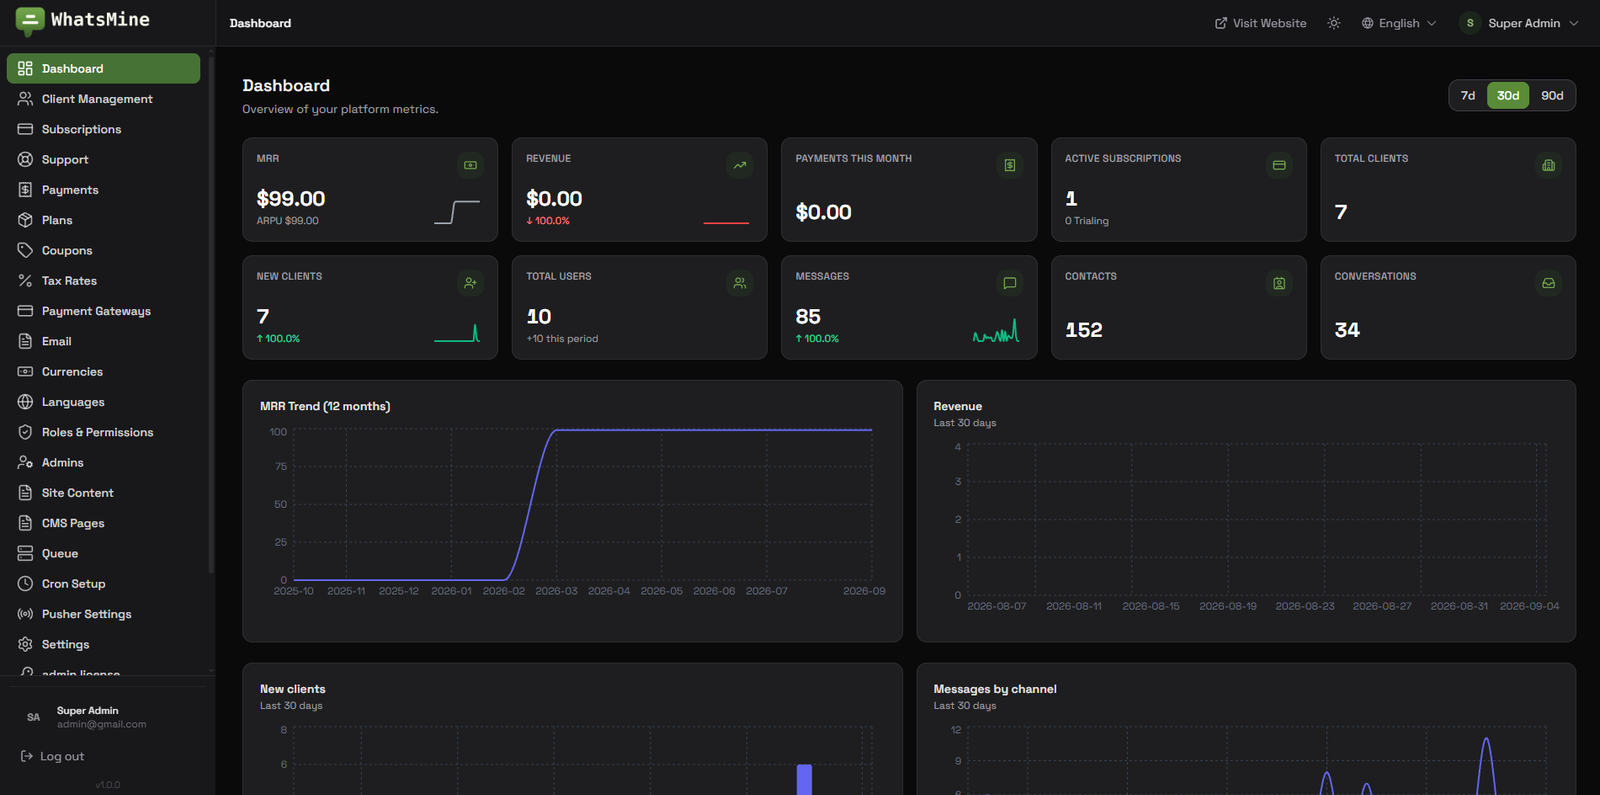The height and width of the screenshot is (795, 1600).
Task: Click the Queue server icon
Action: click(25, 554)
